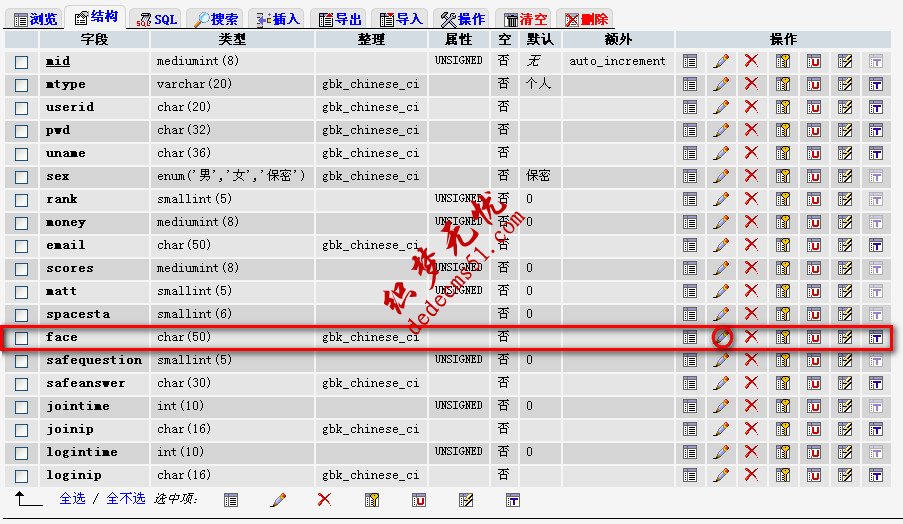Add unique index on pwd field
The width and height of the screenshot is (903, 524).
(814, 130)
